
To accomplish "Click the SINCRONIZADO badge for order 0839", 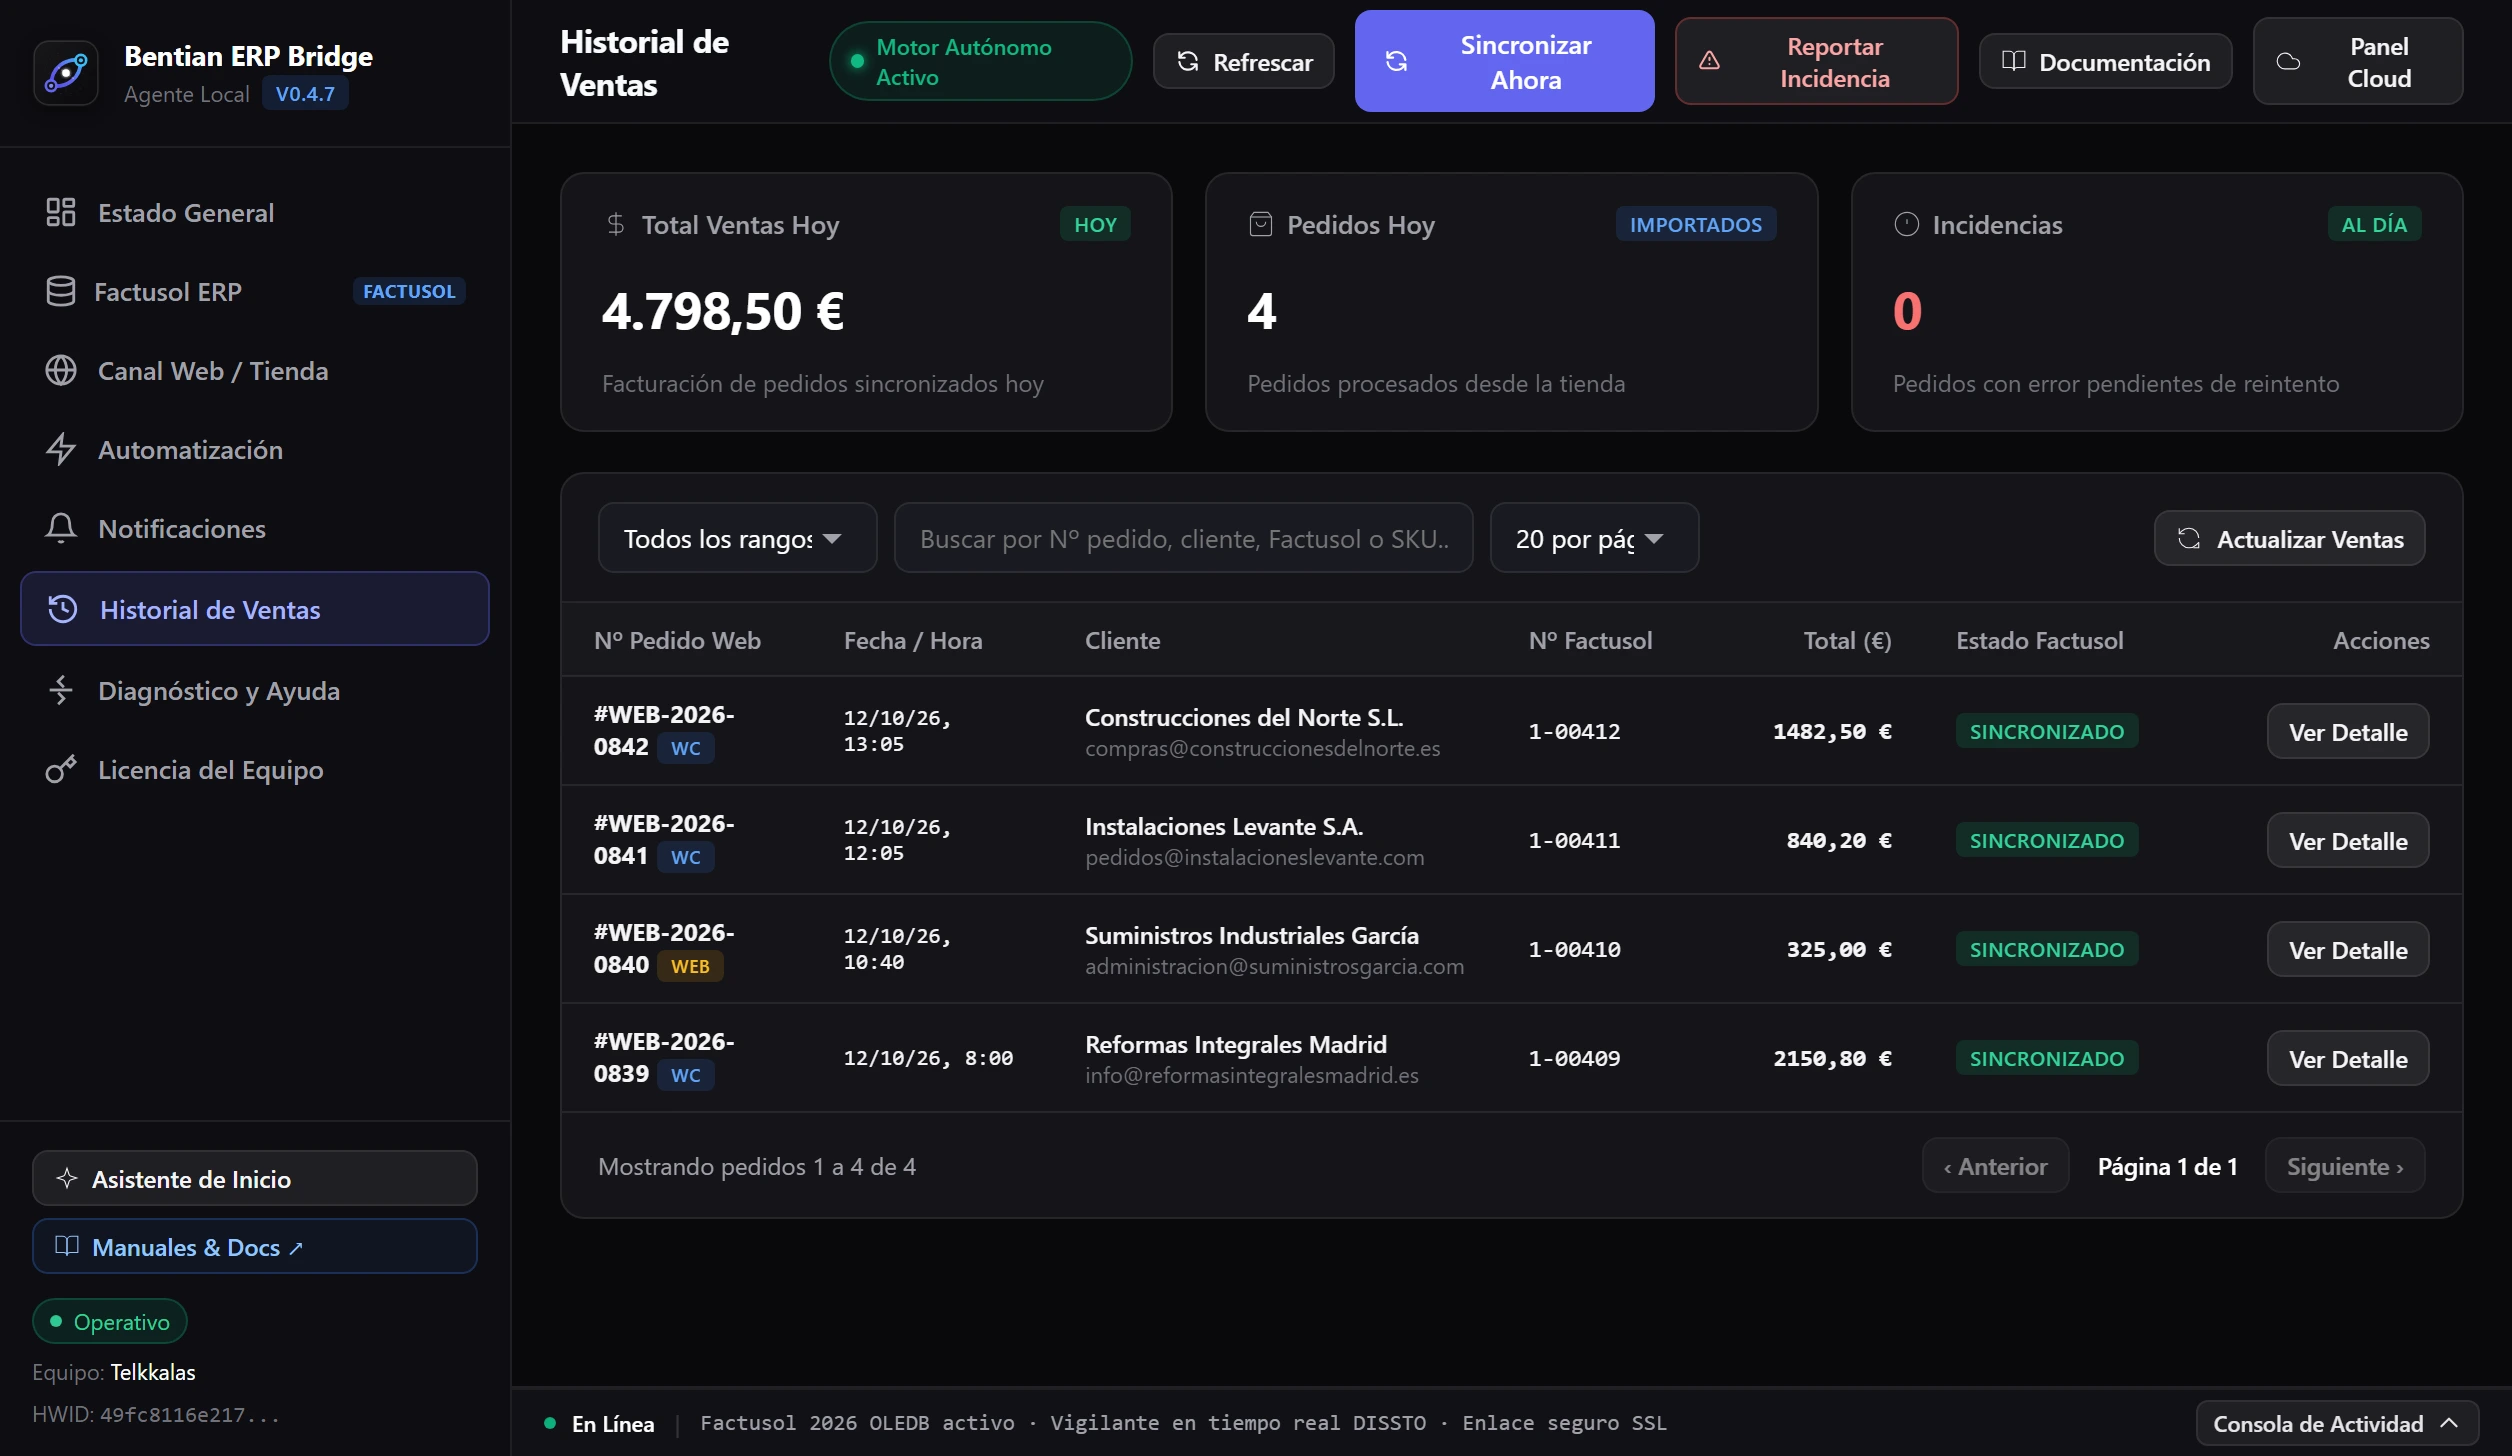I will click(x=2046, y=1058).
